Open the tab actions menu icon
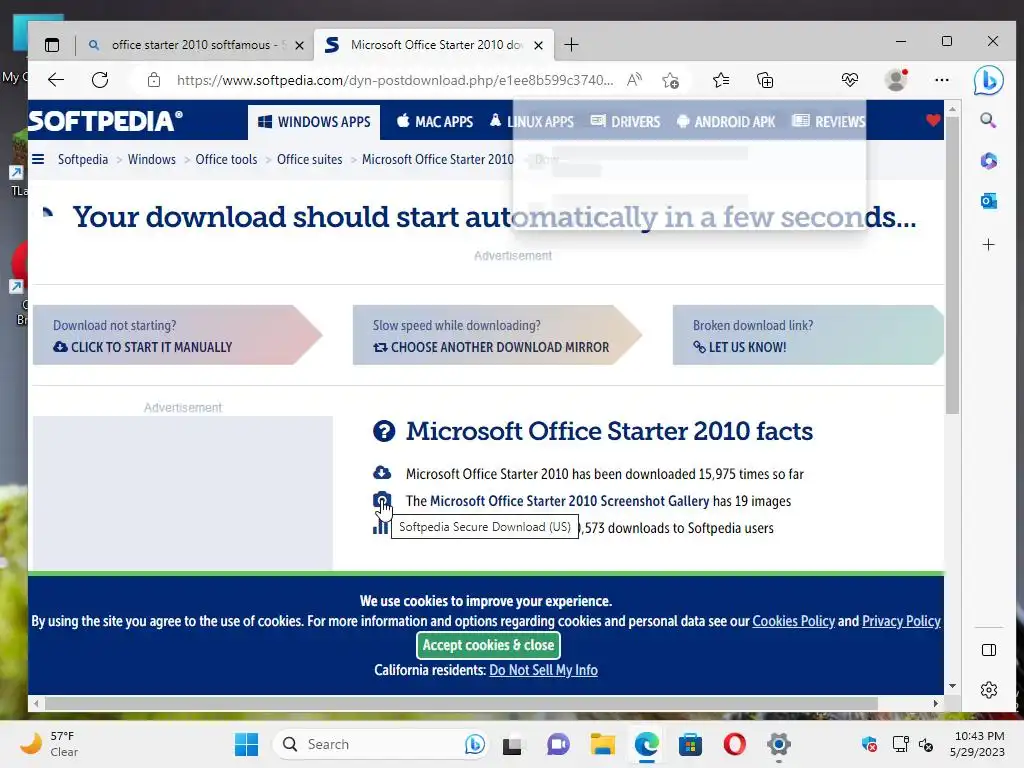 click(x=52, y=45)
